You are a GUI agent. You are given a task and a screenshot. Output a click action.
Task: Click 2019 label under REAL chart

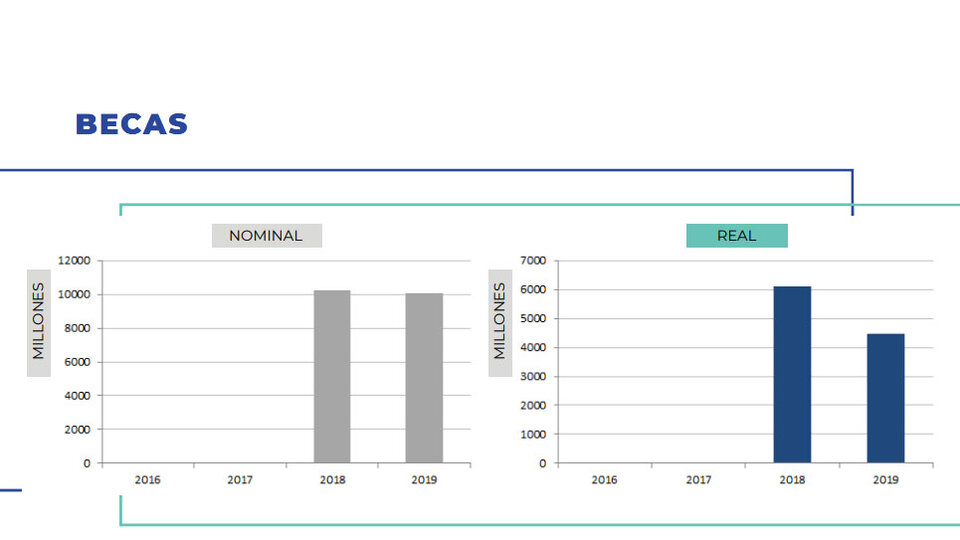pyautogui.click(x=885, y=480)
